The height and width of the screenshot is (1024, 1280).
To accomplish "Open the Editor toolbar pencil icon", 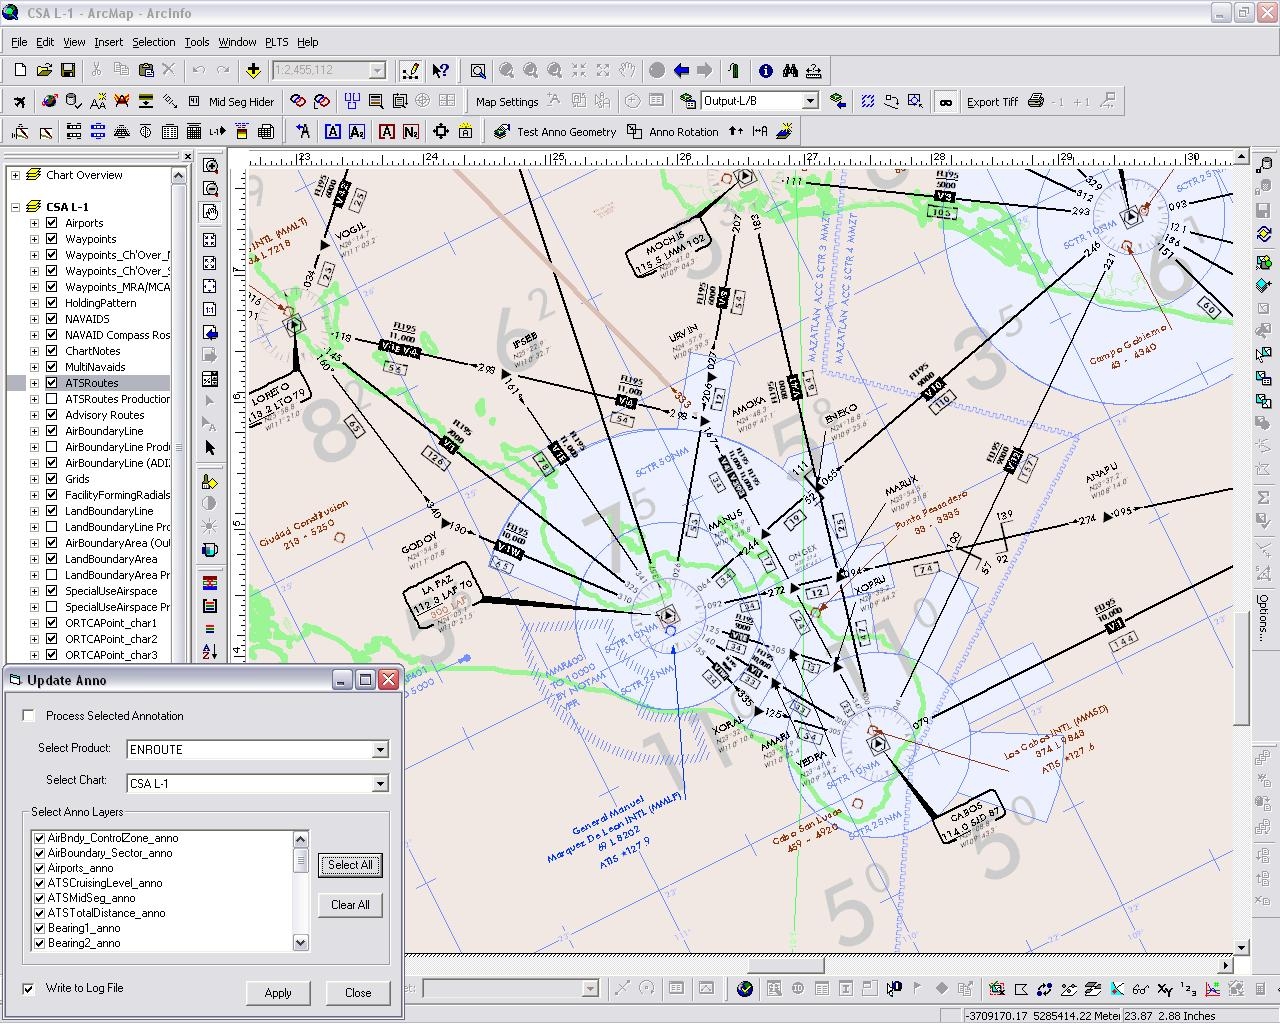I will point(410,70).
